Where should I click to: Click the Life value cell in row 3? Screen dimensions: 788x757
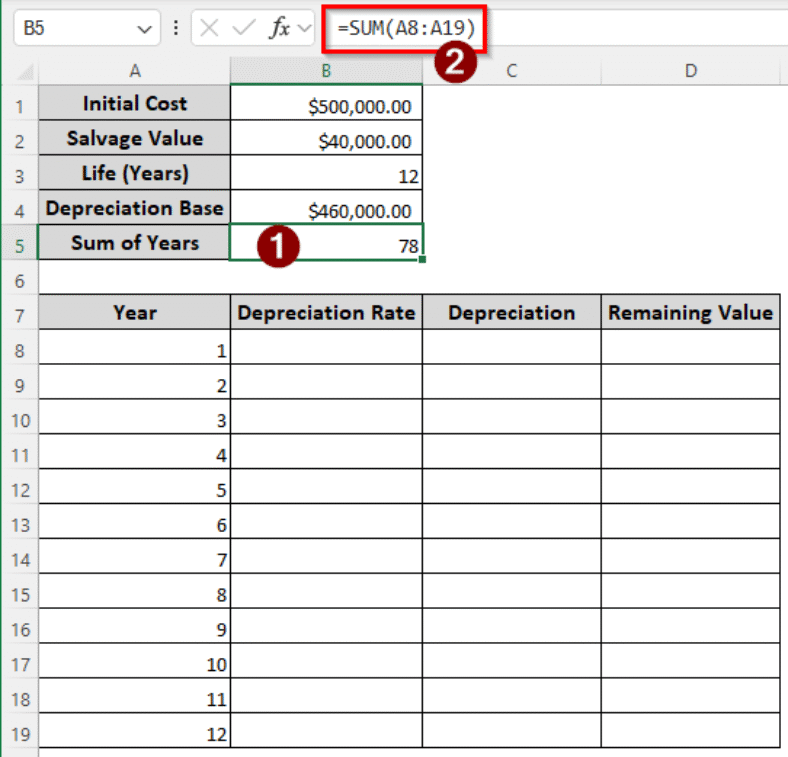[326, 172]
